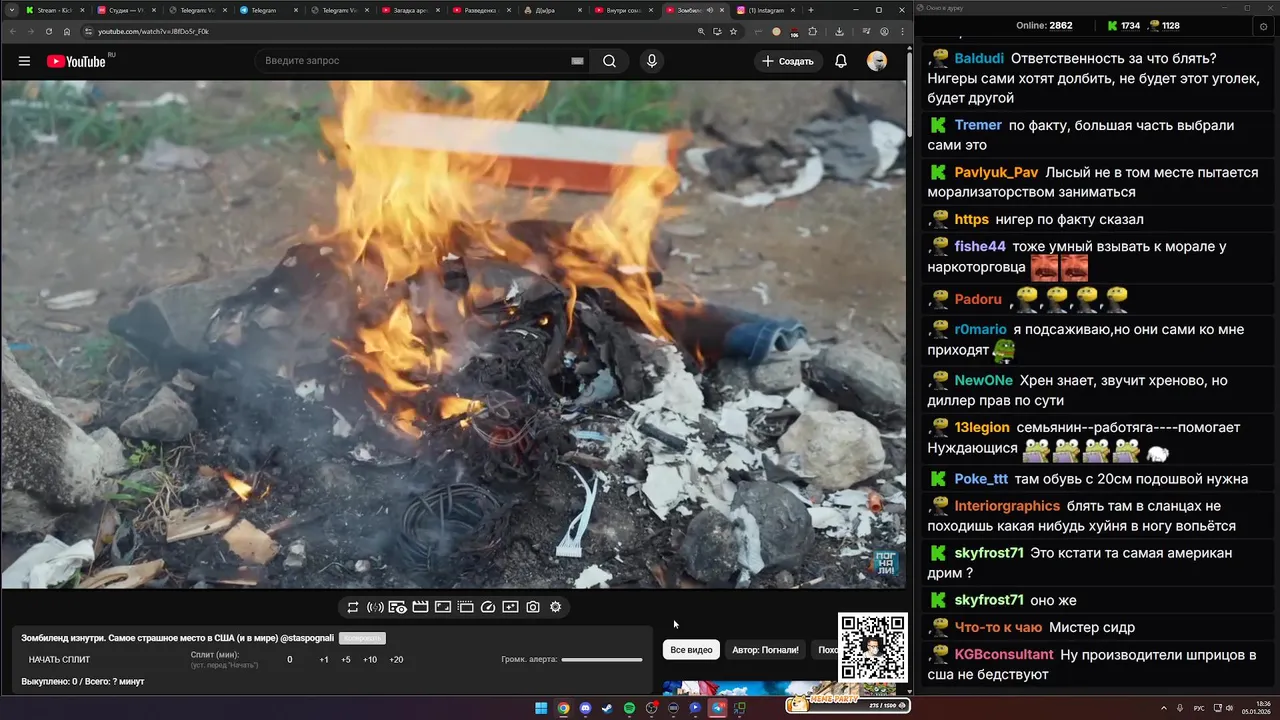
Task: Open the playback speed gauge icon
Action: 488,607
